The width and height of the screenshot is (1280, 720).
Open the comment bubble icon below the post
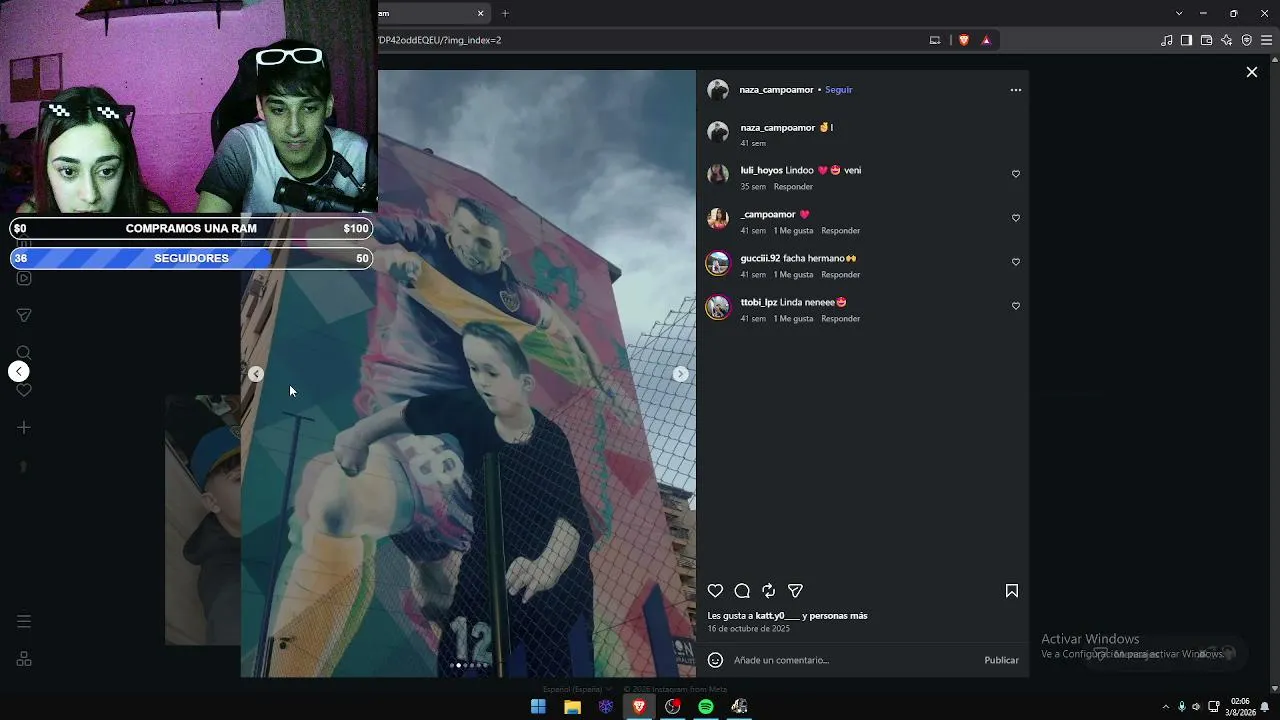pyautogui.click(x=742, y=591)
